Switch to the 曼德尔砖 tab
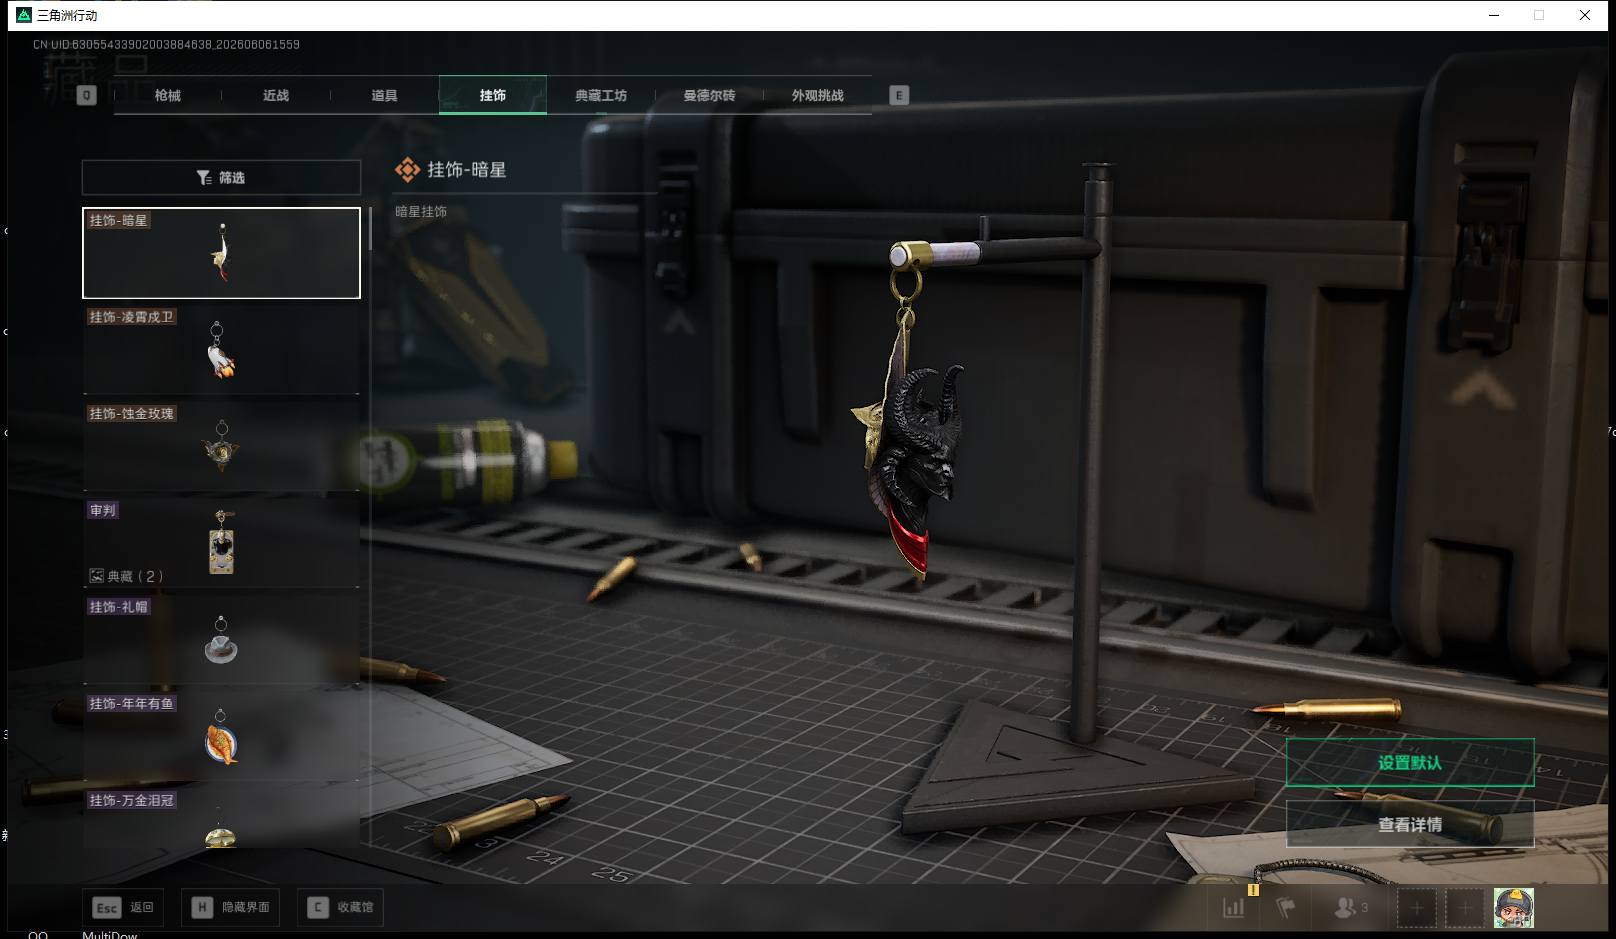 tap(709, 95)
